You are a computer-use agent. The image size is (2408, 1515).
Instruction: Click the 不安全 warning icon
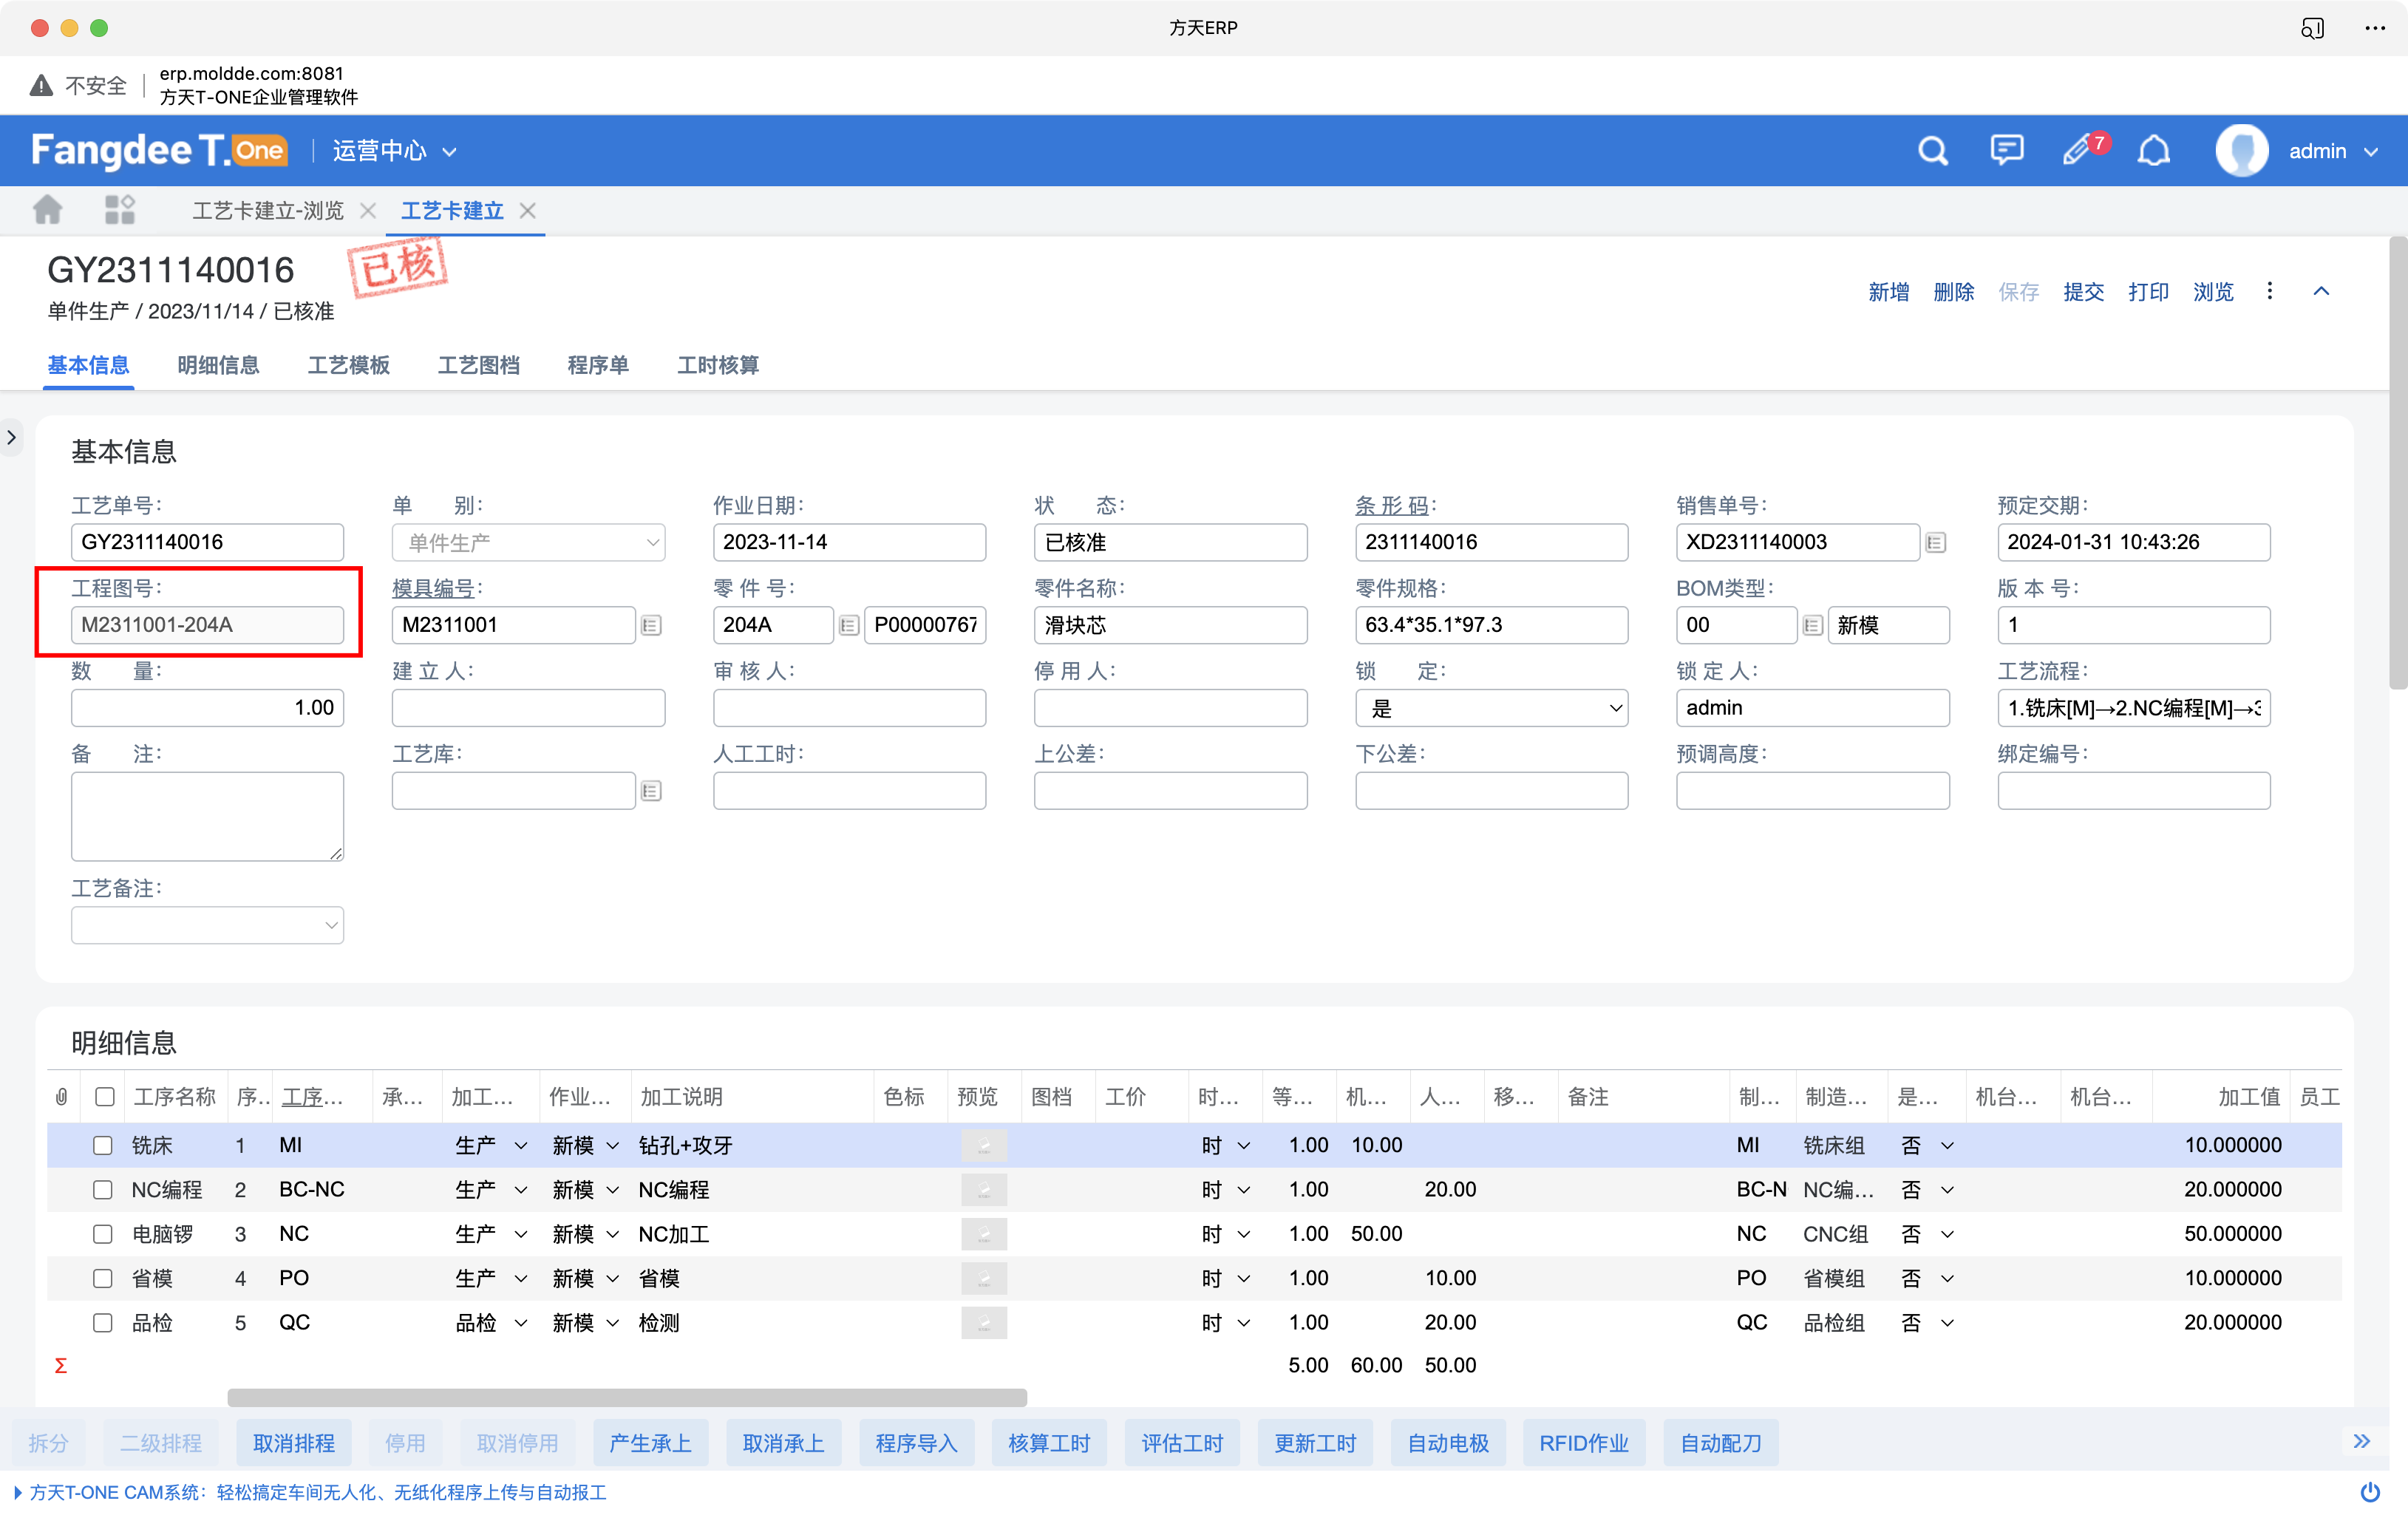coord(41,85)
